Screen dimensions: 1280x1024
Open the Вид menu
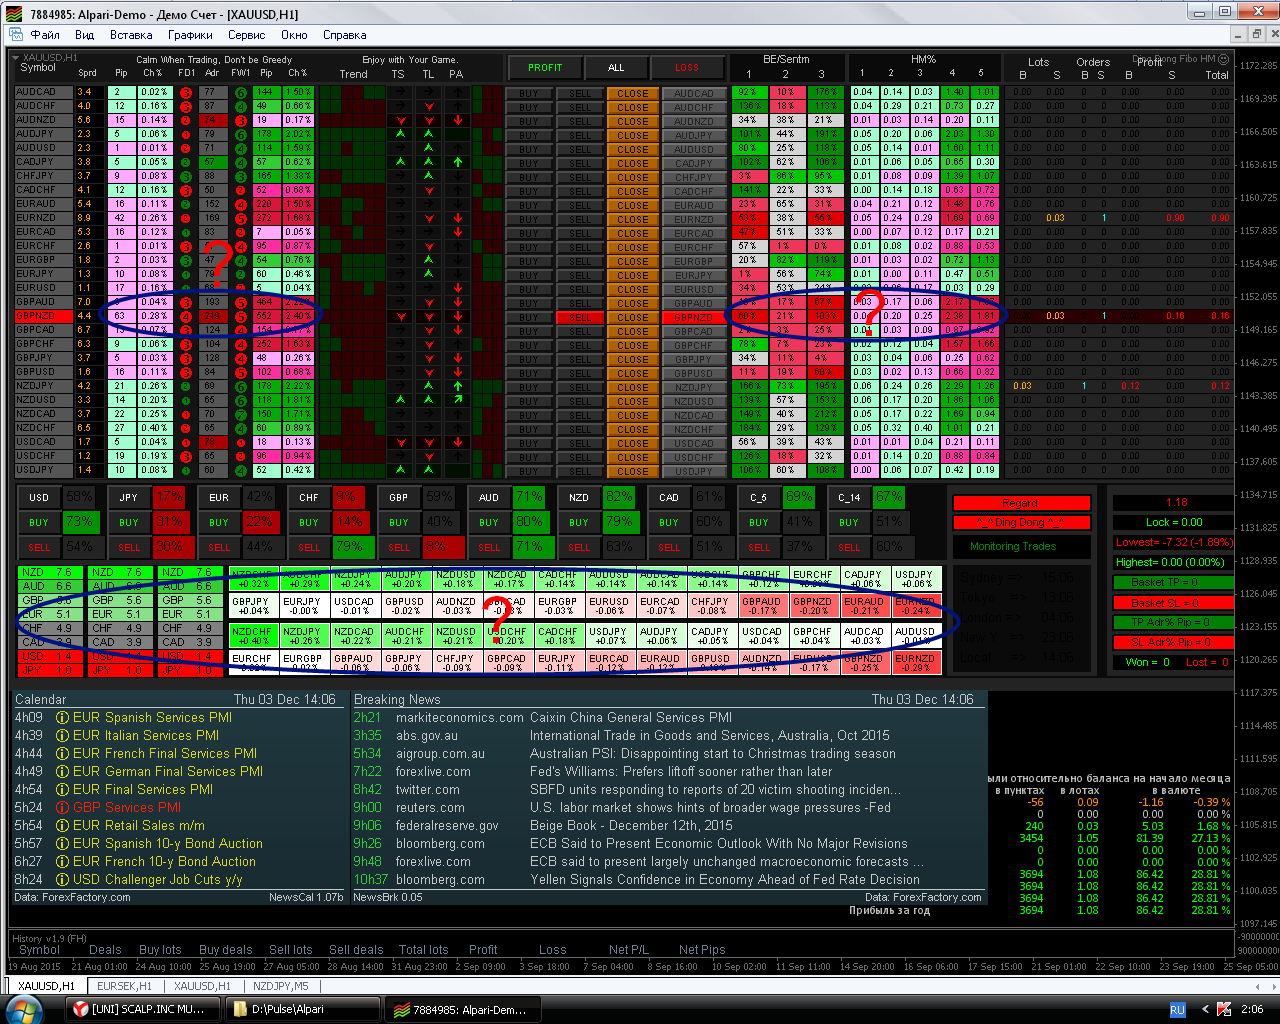coord(85,35)
